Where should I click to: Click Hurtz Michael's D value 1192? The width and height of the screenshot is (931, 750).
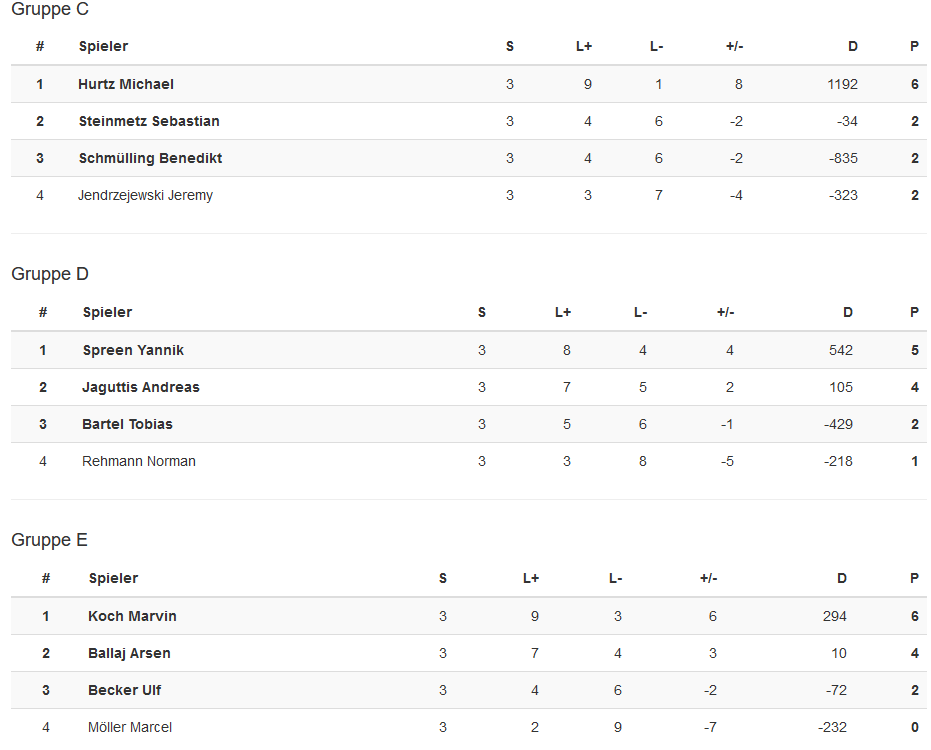tap(842, 85)
